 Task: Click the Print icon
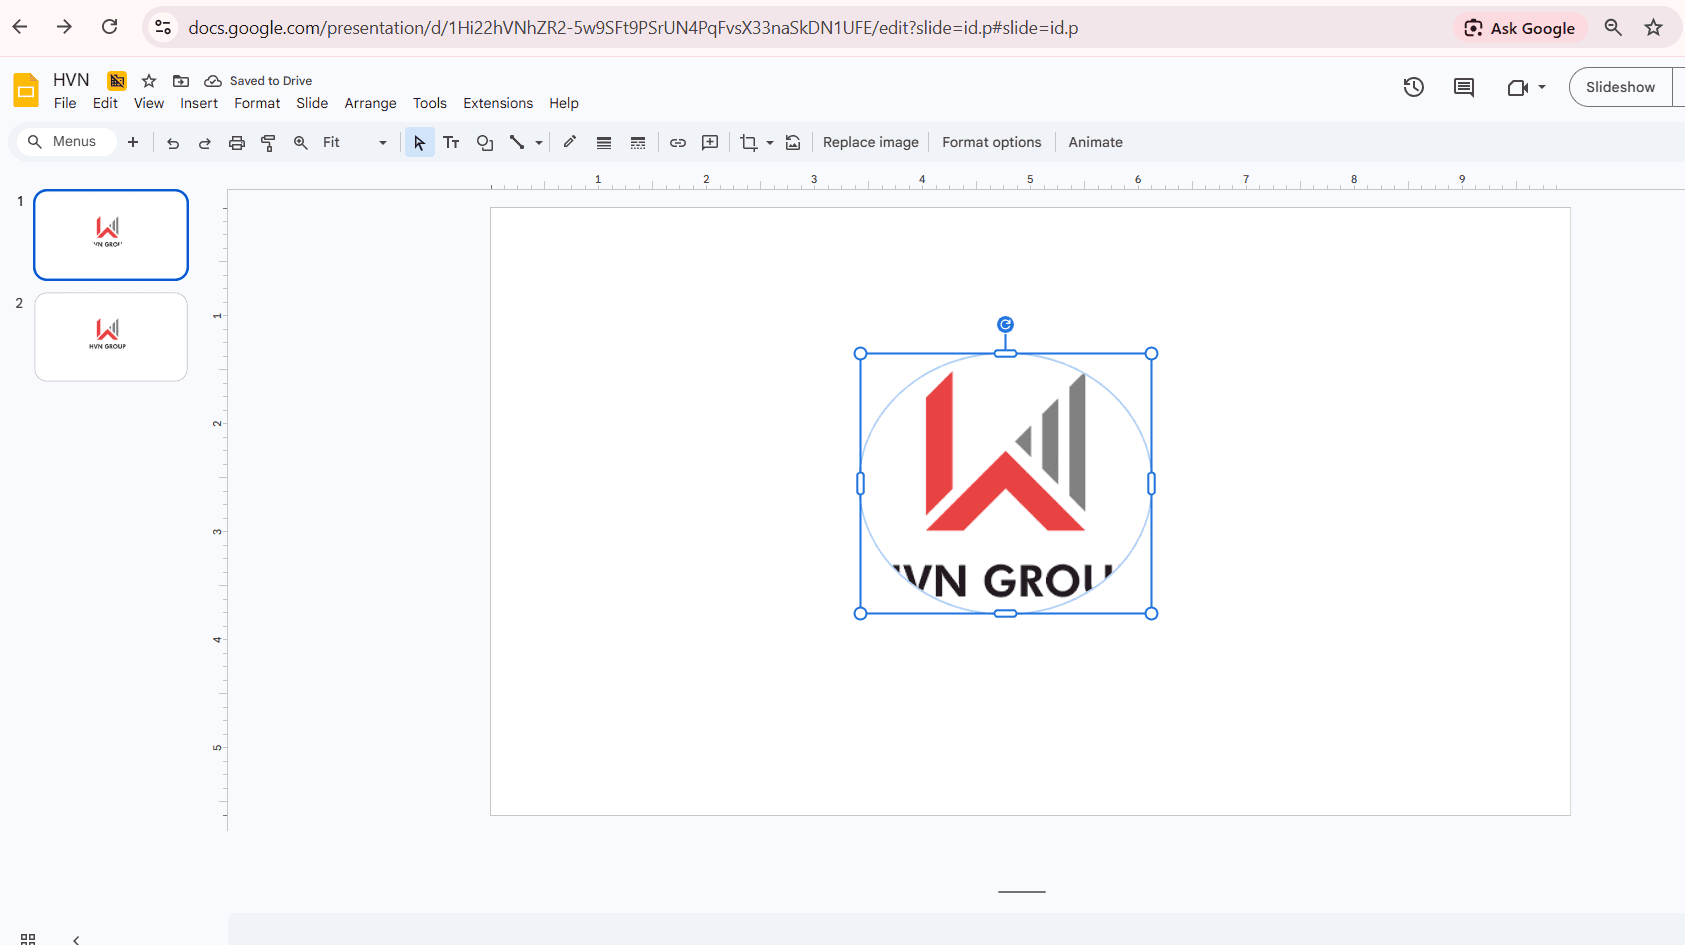coord(237,143)
